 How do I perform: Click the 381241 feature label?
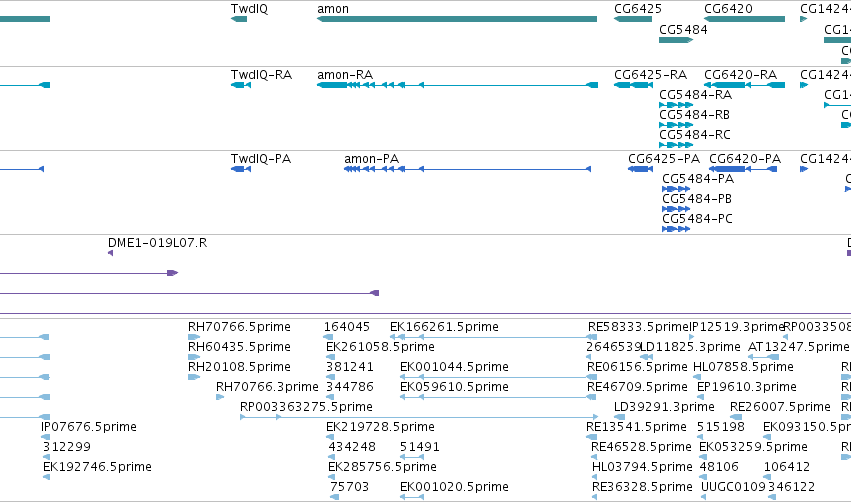(x=350, y=367)
